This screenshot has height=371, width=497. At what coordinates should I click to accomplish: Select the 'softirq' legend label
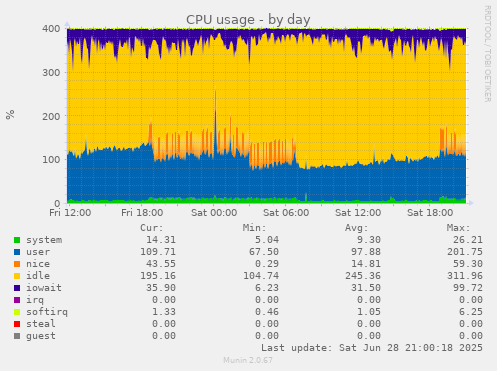[x=47, y=312]
